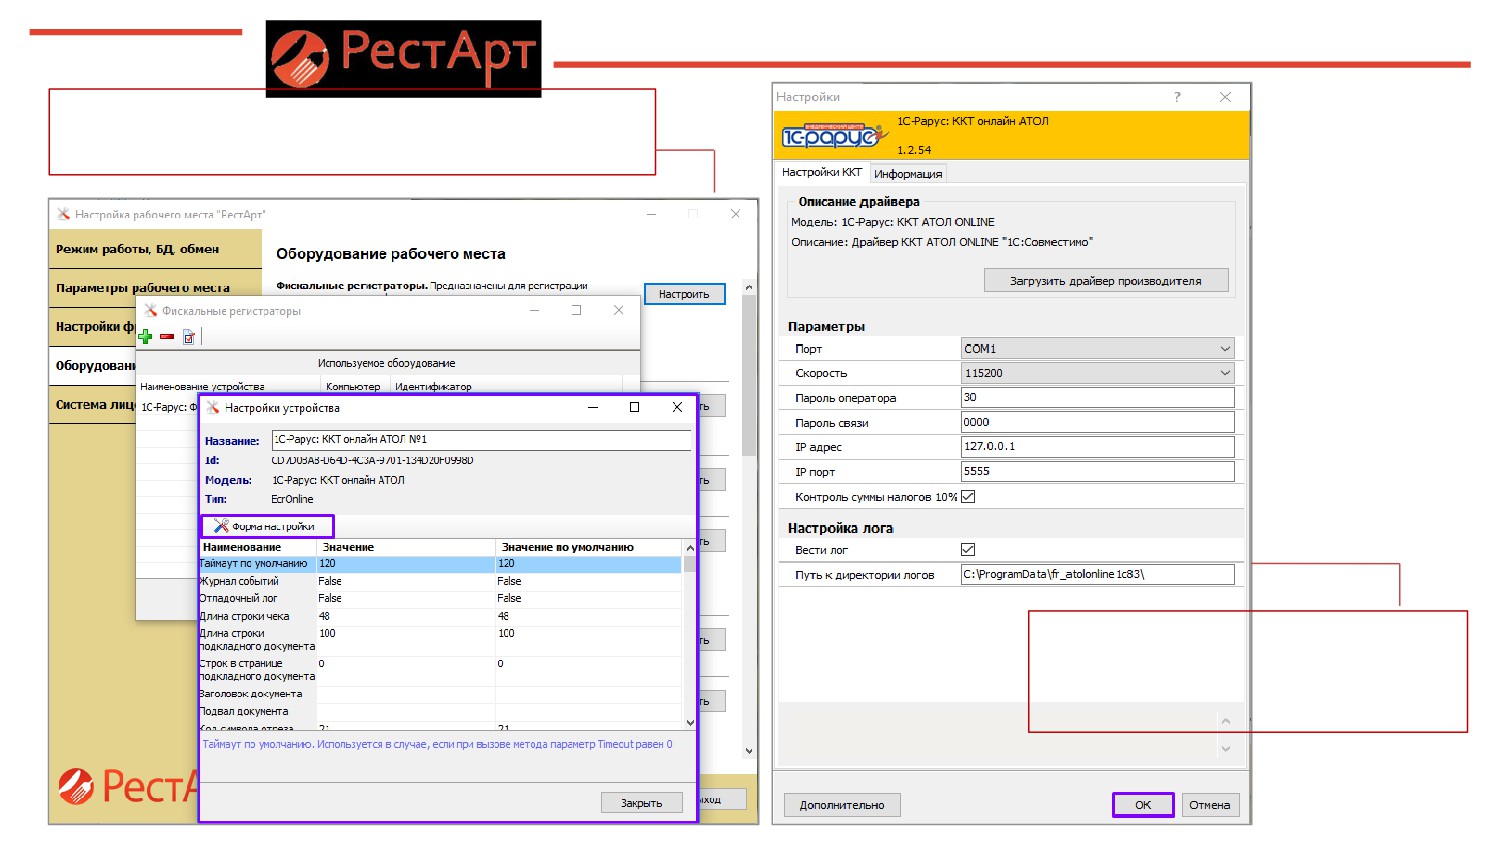Select the 1С-Рарус registrar list row
Viewport: 1500px width, 843px height.
(168, 407)
